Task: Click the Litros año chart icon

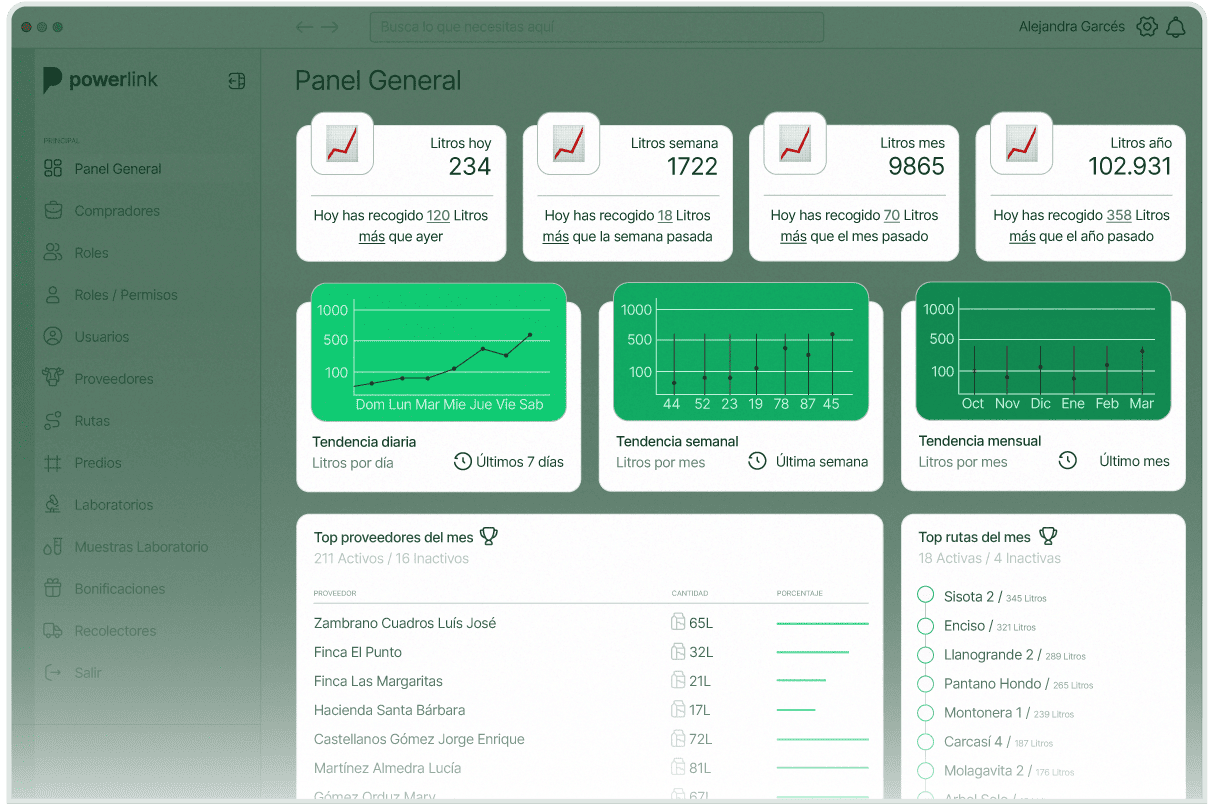Action: click(x=1021, y=144)
